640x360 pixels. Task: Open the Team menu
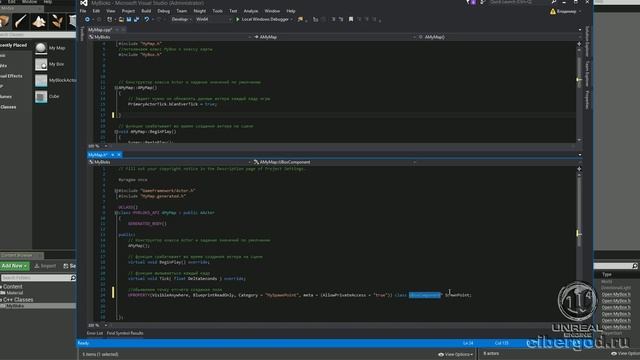pos(182,11)
